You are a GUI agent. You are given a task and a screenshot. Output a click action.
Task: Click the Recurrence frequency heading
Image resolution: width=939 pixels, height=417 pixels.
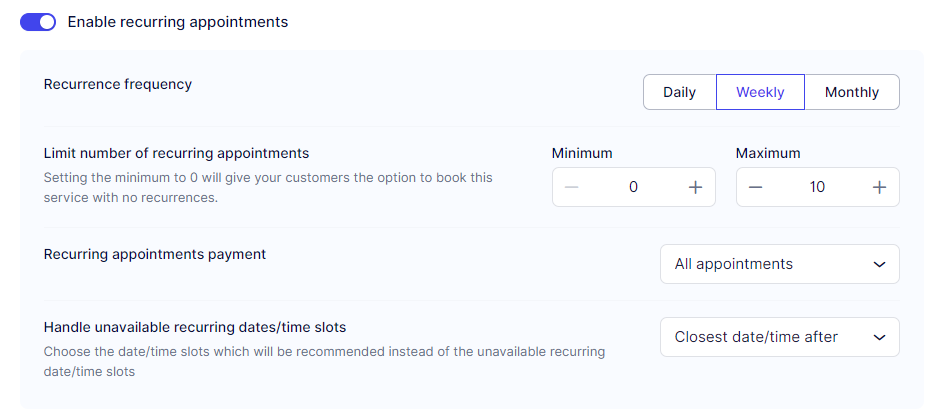(118, 84)
